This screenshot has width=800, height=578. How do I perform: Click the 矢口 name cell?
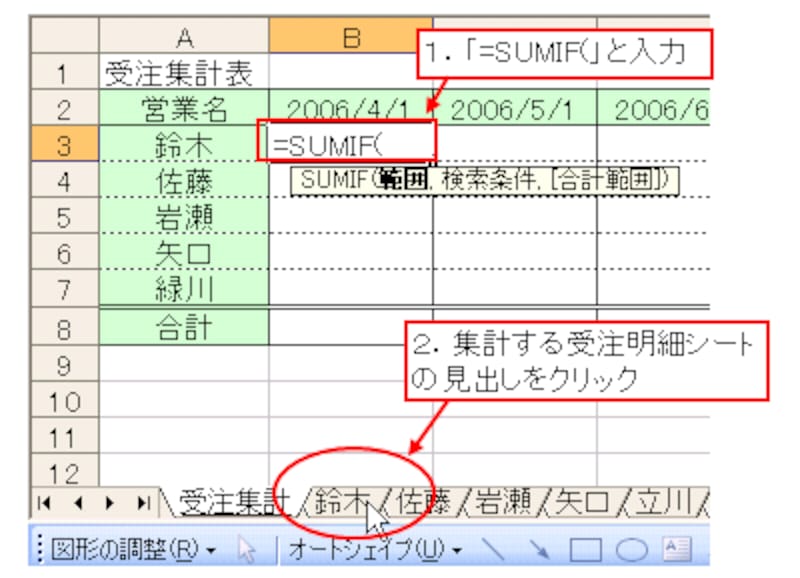tap(184, 253)
